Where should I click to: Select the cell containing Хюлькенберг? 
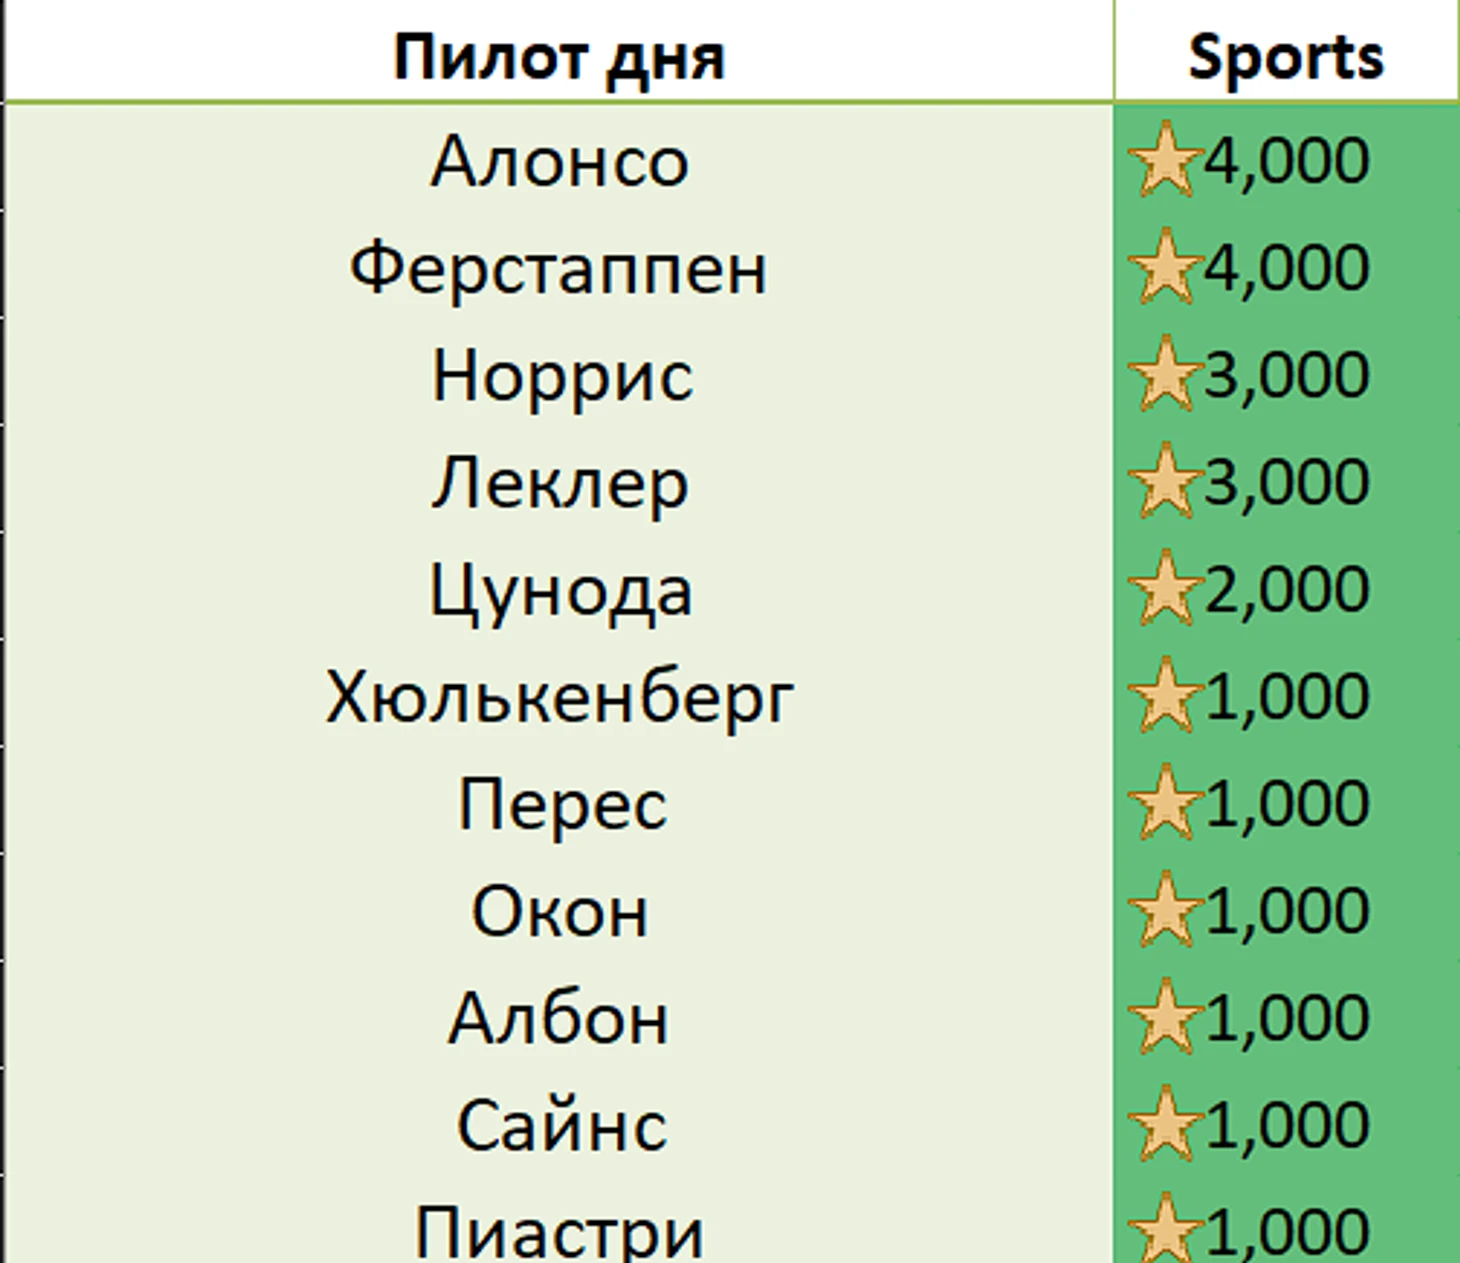[559, 697]
